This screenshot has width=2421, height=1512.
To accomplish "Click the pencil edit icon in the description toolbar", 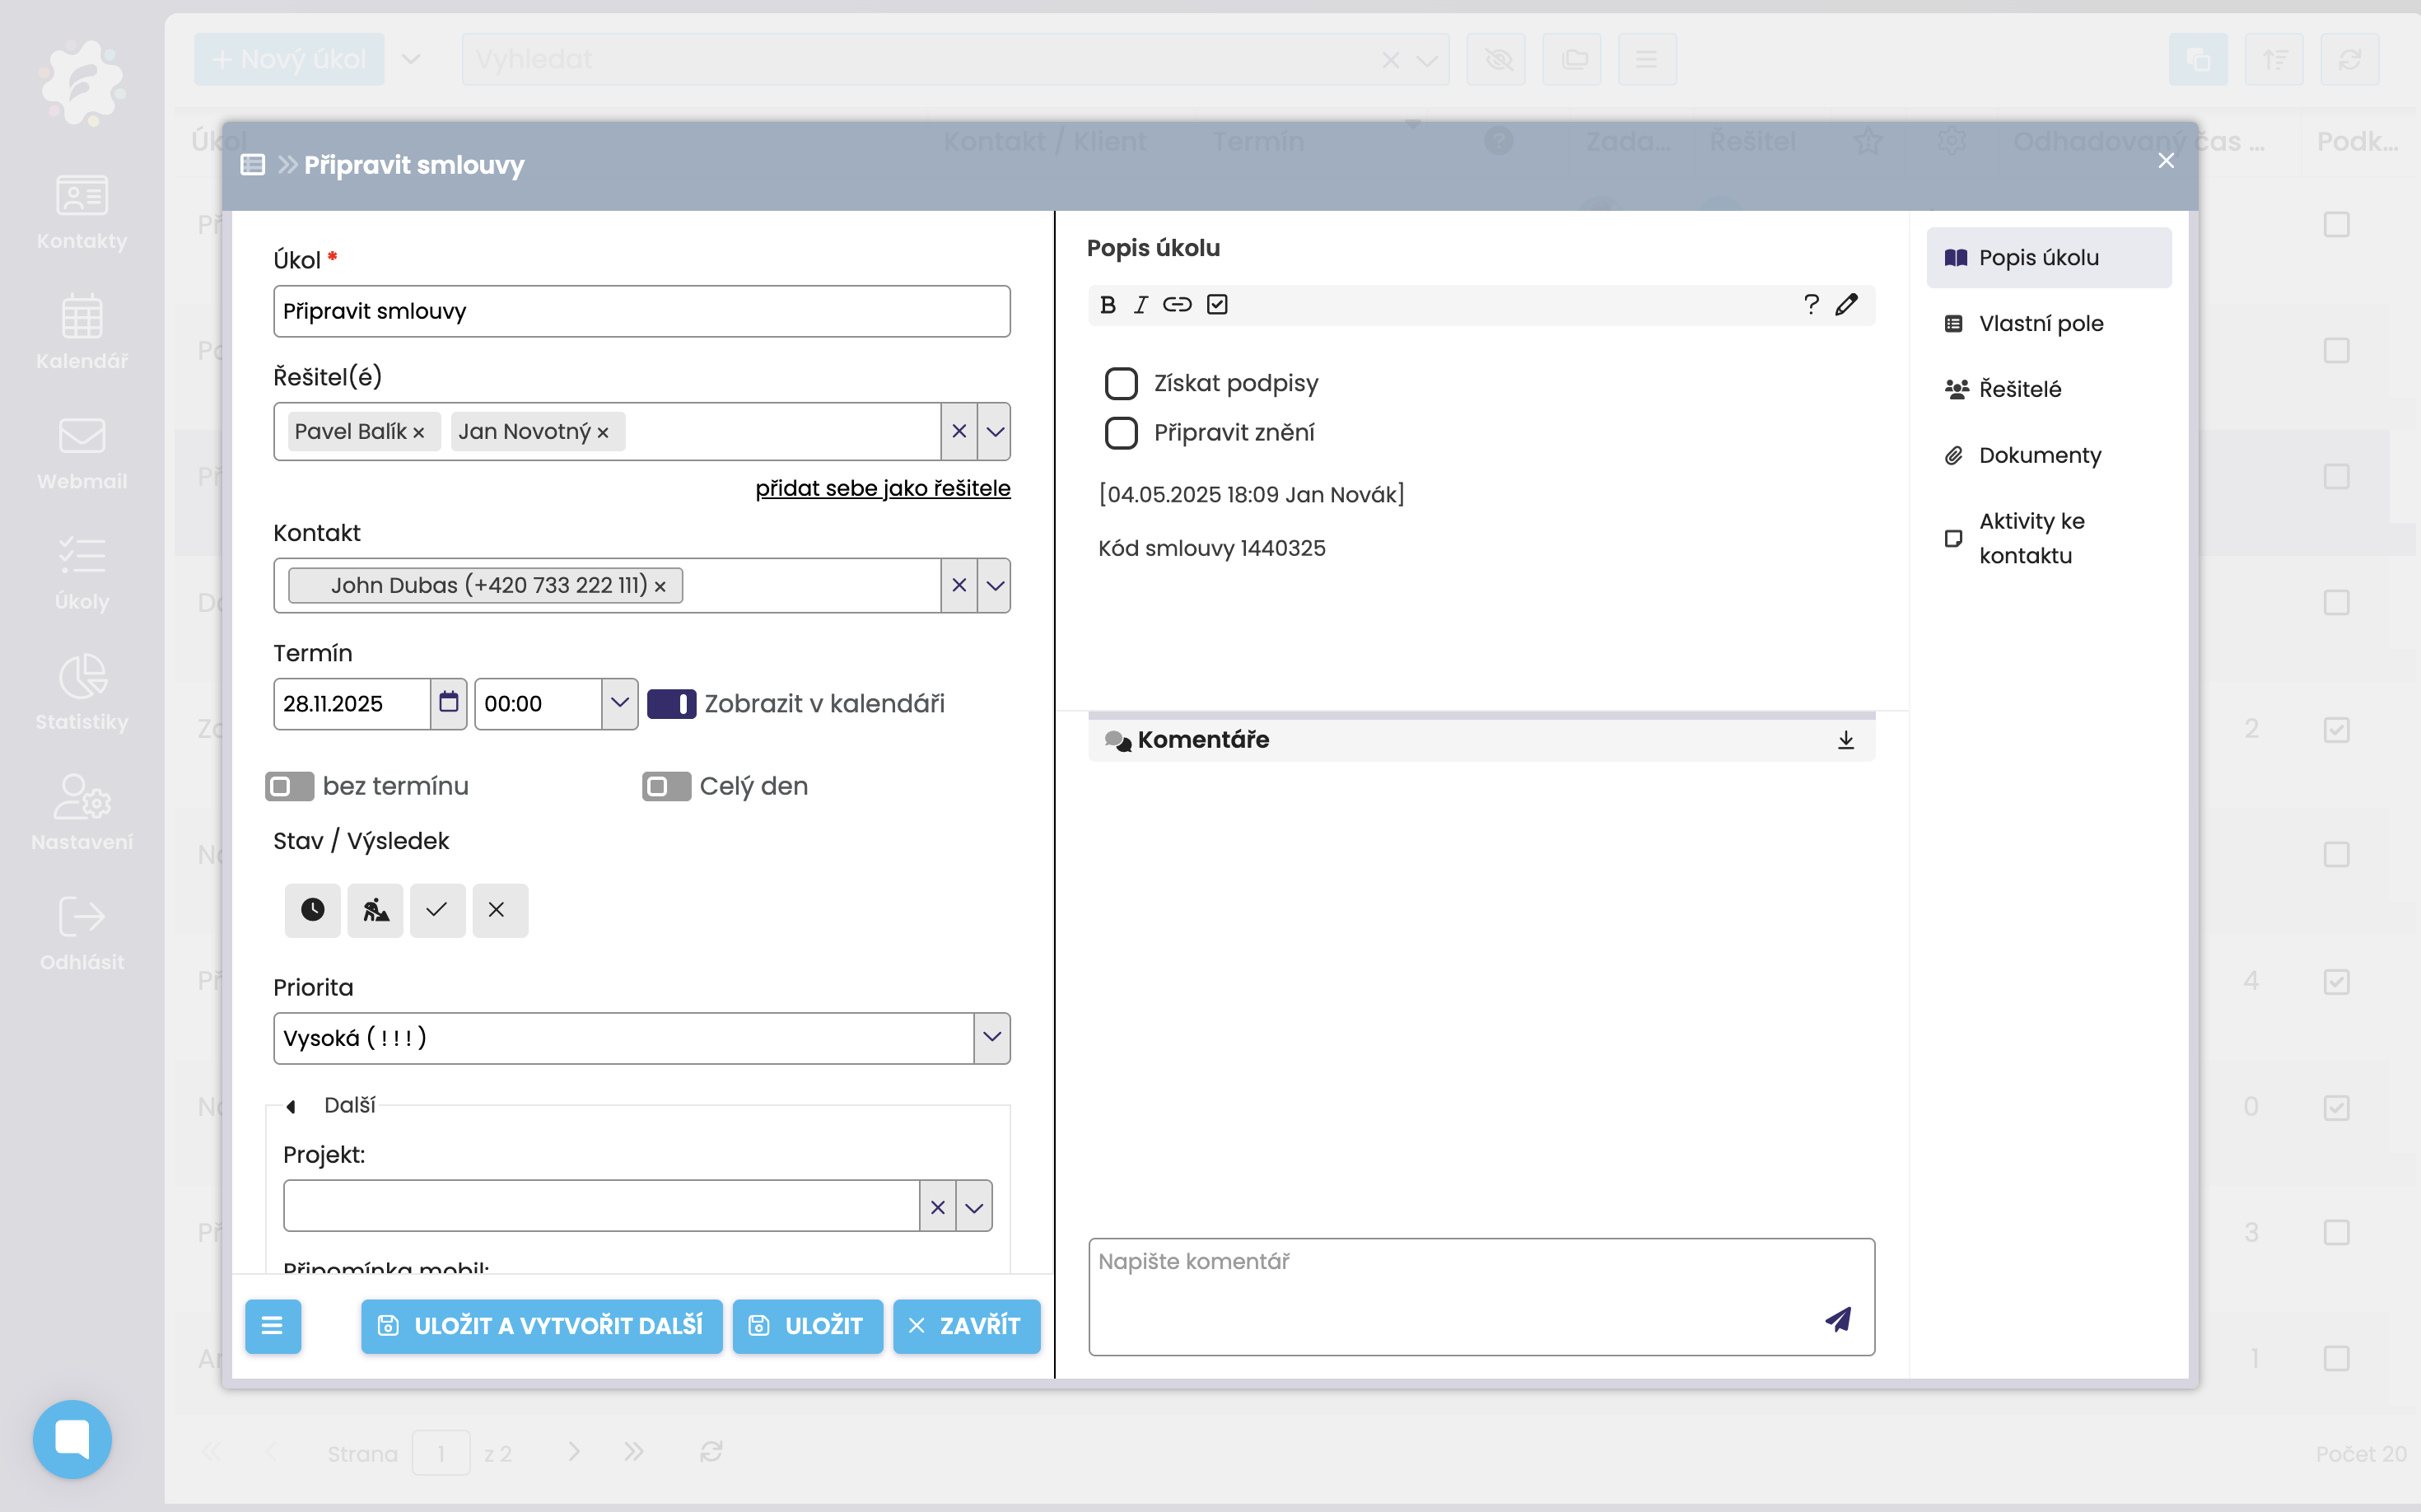I will click(1846, 305).
